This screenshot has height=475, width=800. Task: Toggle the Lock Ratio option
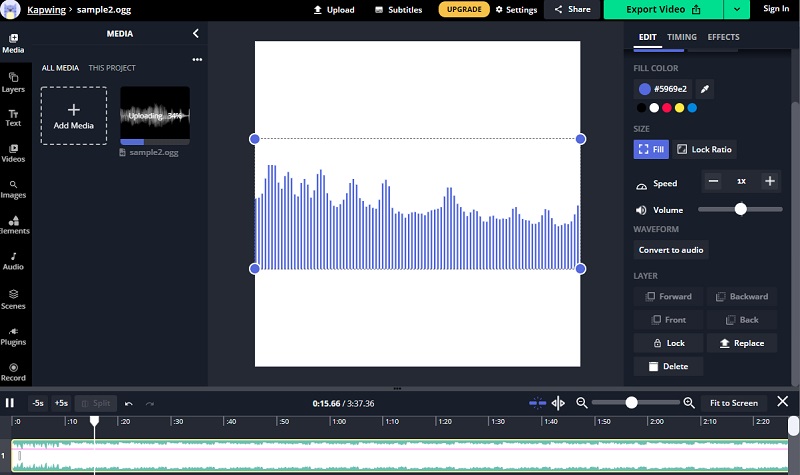(x=704, y=149)
